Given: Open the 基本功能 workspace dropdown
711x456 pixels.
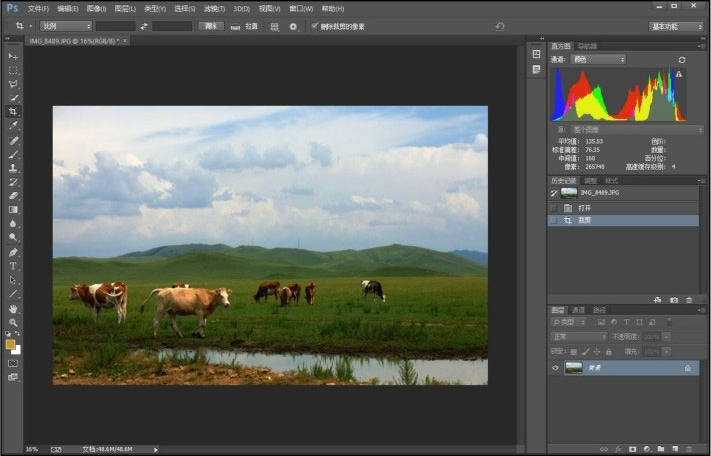Looking at the screenshot, I should pyautogui.click(x=676, y=26).
